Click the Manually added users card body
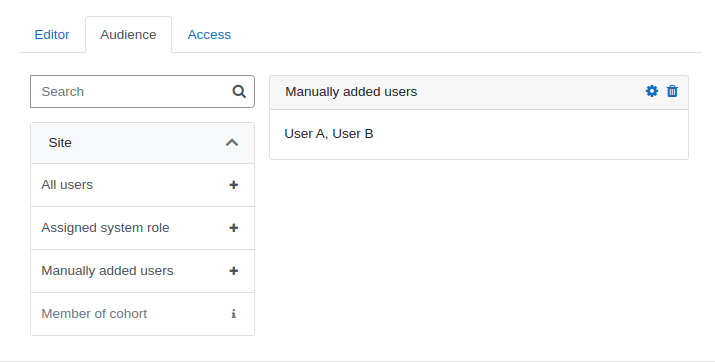The width and height of the screenshot is (715, 362). 479,134
